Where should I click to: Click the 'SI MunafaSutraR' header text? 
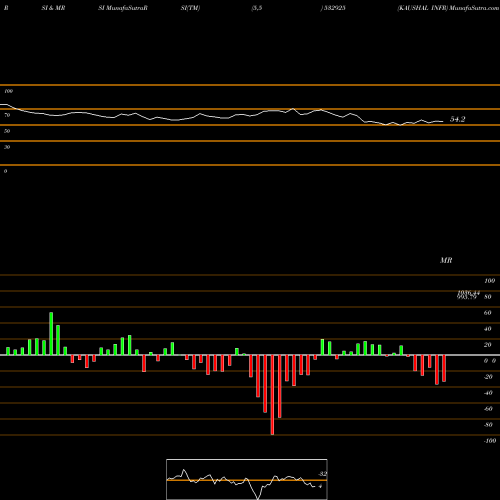(x=123, y=8)
